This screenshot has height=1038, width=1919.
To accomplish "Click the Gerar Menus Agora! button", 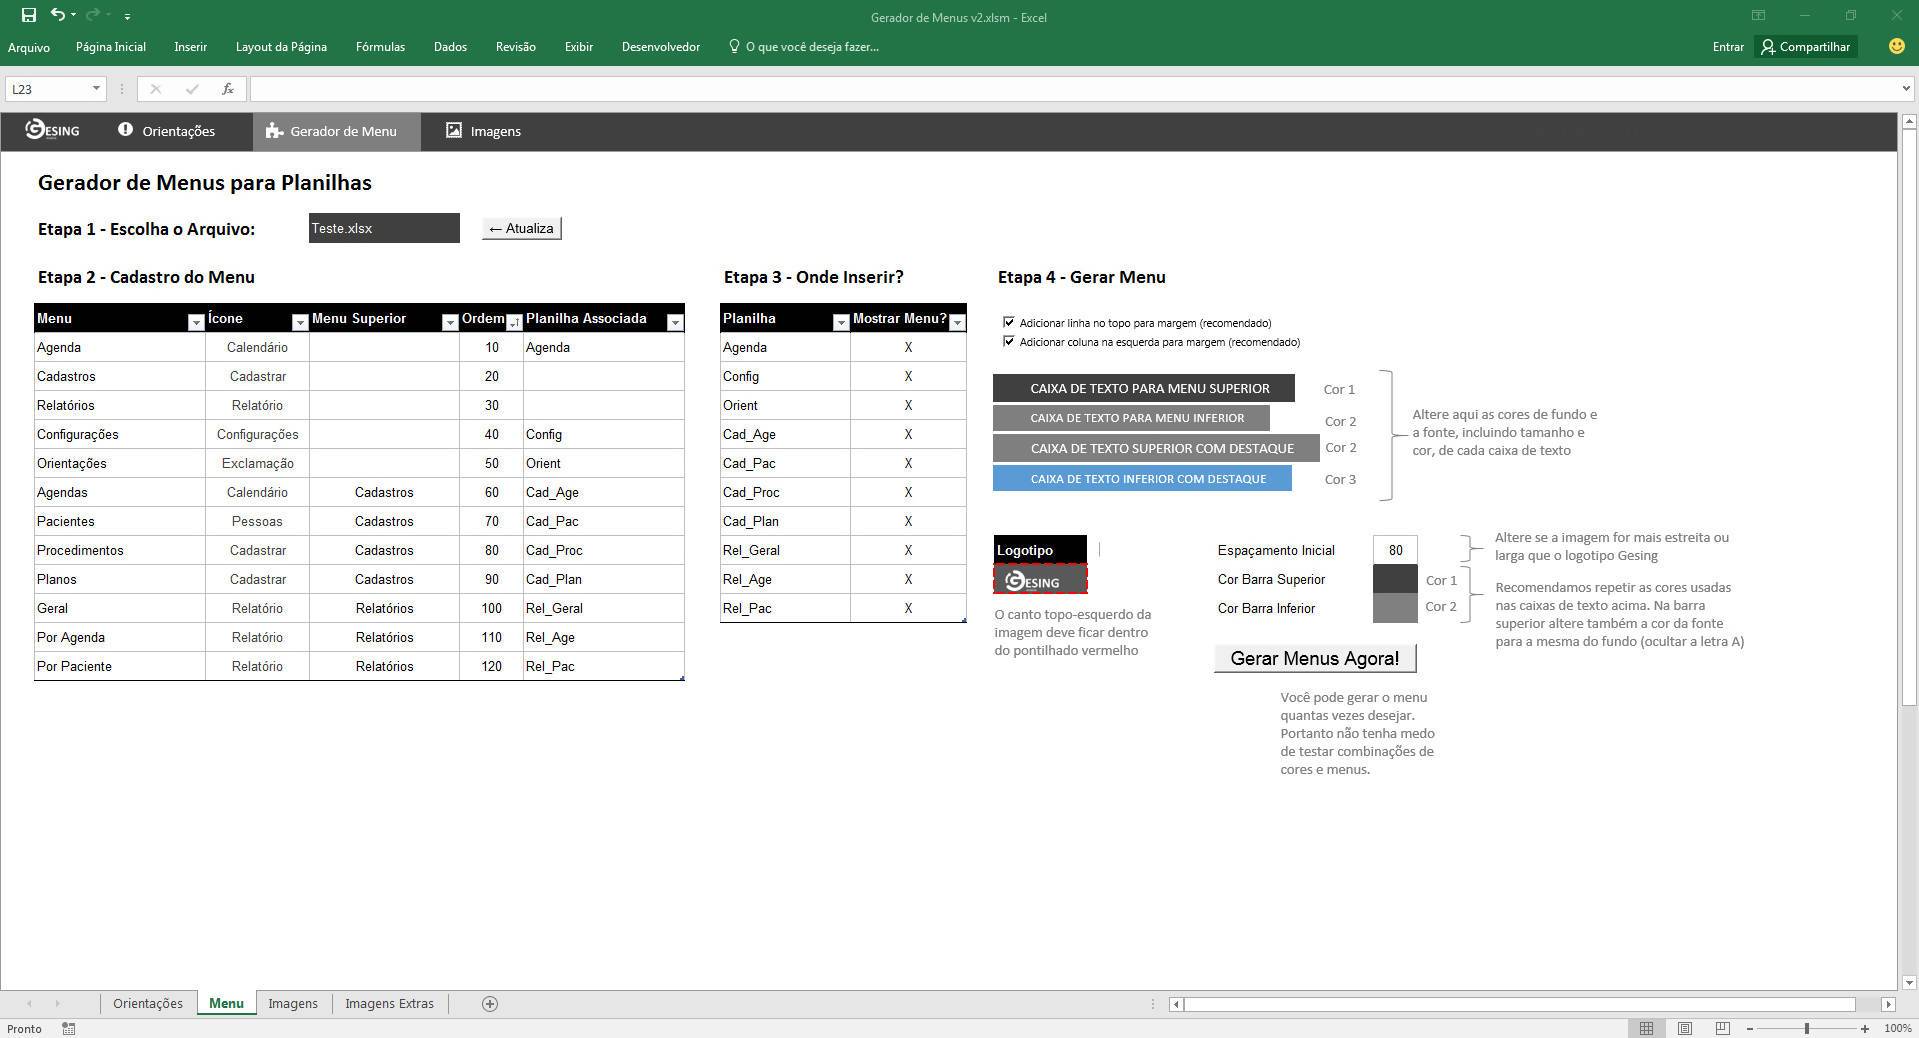I will point(1314,658).
